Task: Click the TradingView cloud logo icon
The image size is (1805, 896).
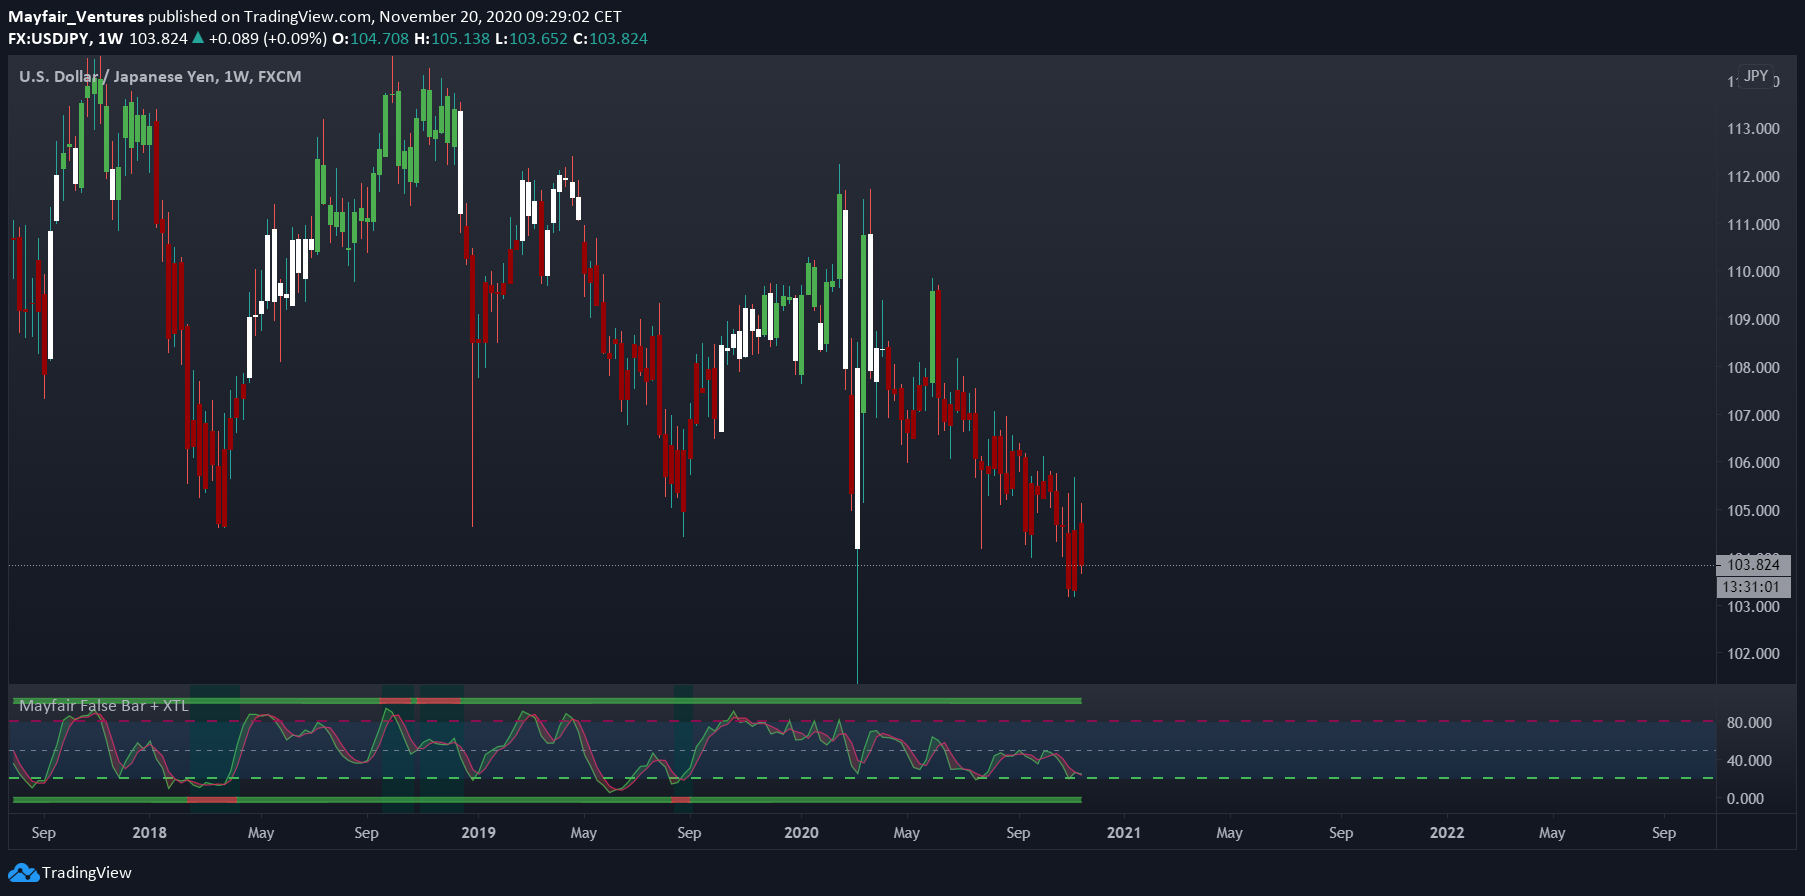Action: 23,873
